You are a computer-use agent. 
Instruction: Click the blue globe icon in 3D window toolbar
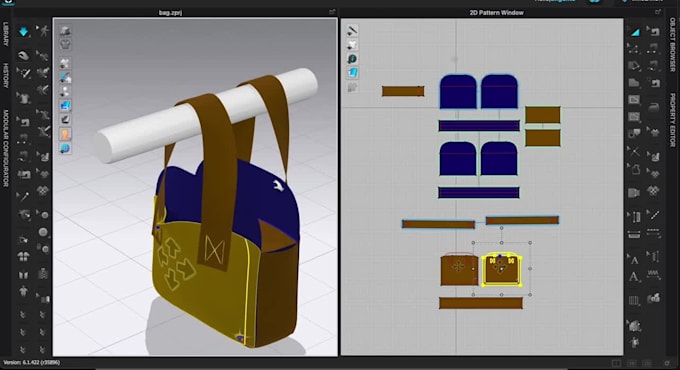coord(65,148)
